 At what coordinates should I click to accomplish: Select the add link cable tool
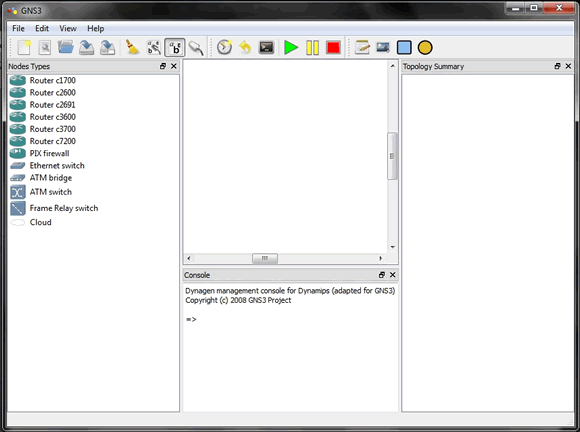coord(196,48)
